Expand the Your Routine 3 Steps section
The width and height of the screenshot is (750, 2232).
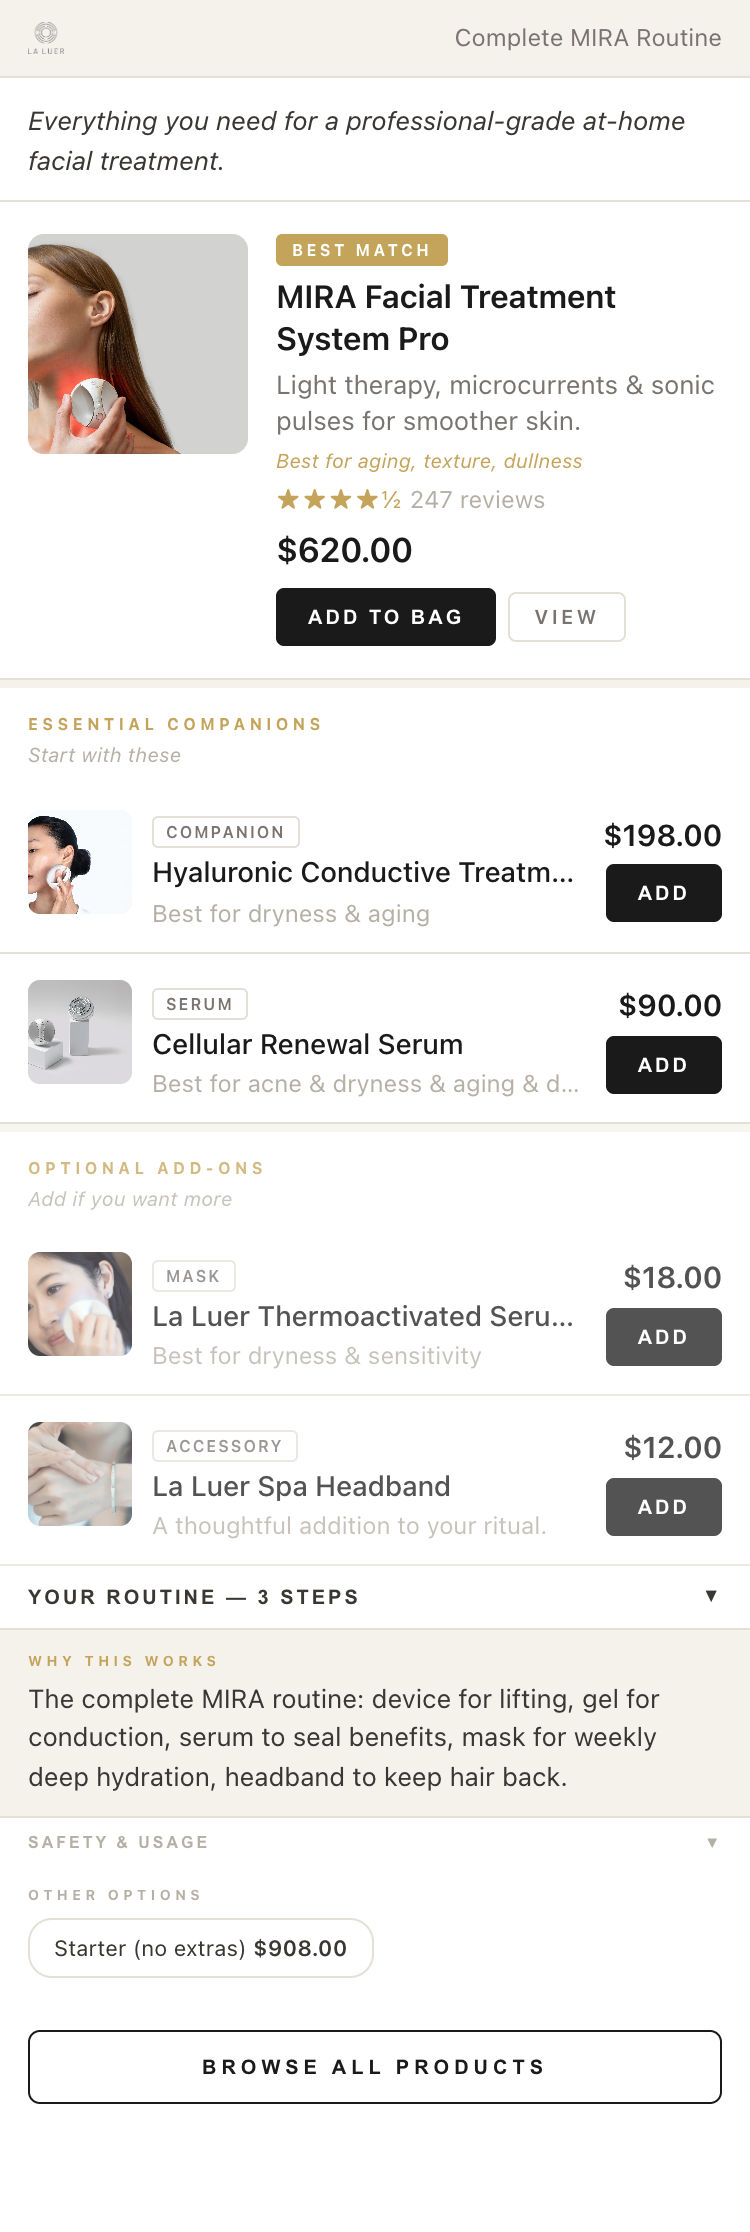pyautogui.click(x=375, y=1597)
